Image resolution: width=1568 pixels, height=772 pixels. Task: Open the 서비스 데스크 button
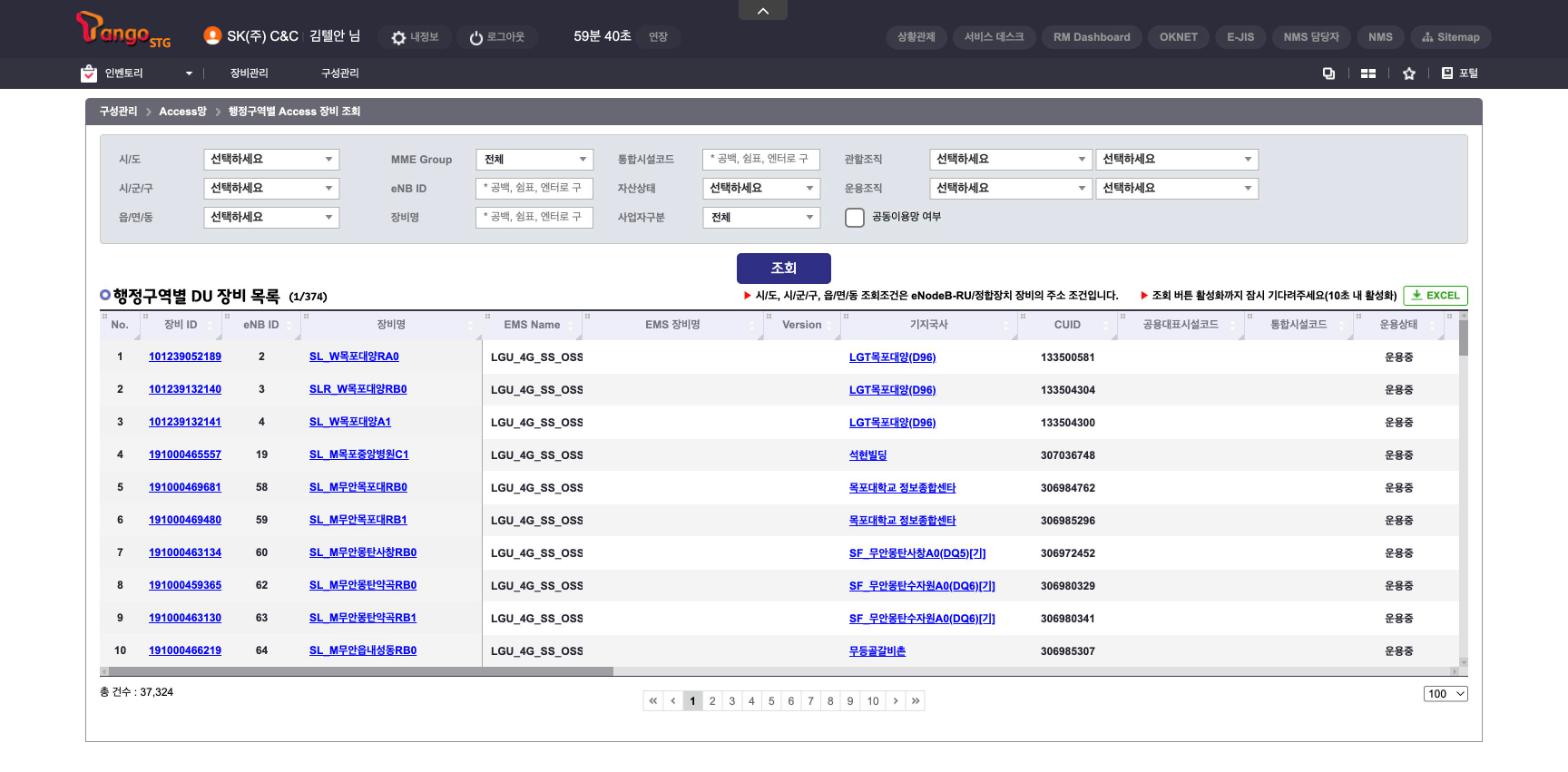click(x=994, y=37)
